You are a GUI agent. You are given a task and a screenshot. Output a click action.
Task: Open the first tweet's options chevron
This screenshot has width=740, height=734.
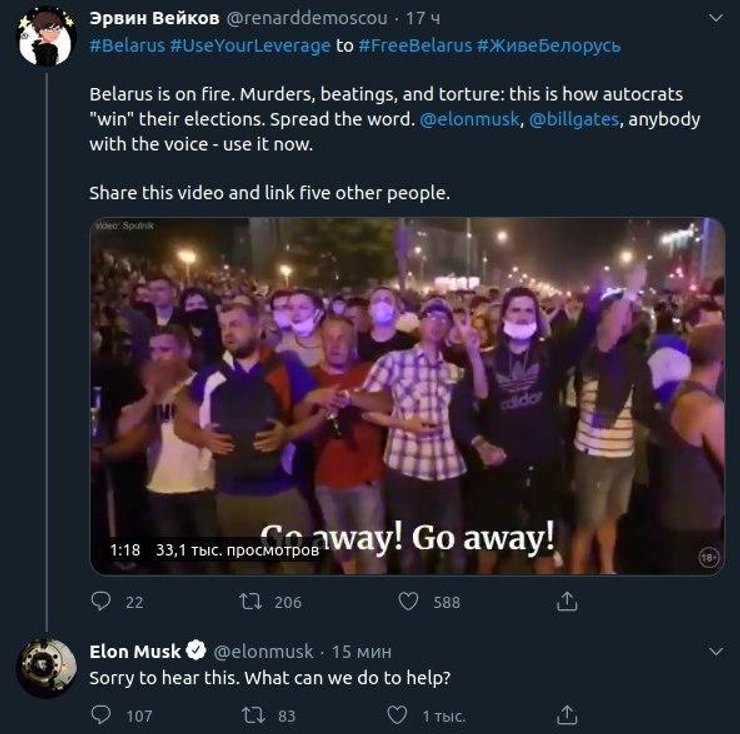click(x=715, y=19)
